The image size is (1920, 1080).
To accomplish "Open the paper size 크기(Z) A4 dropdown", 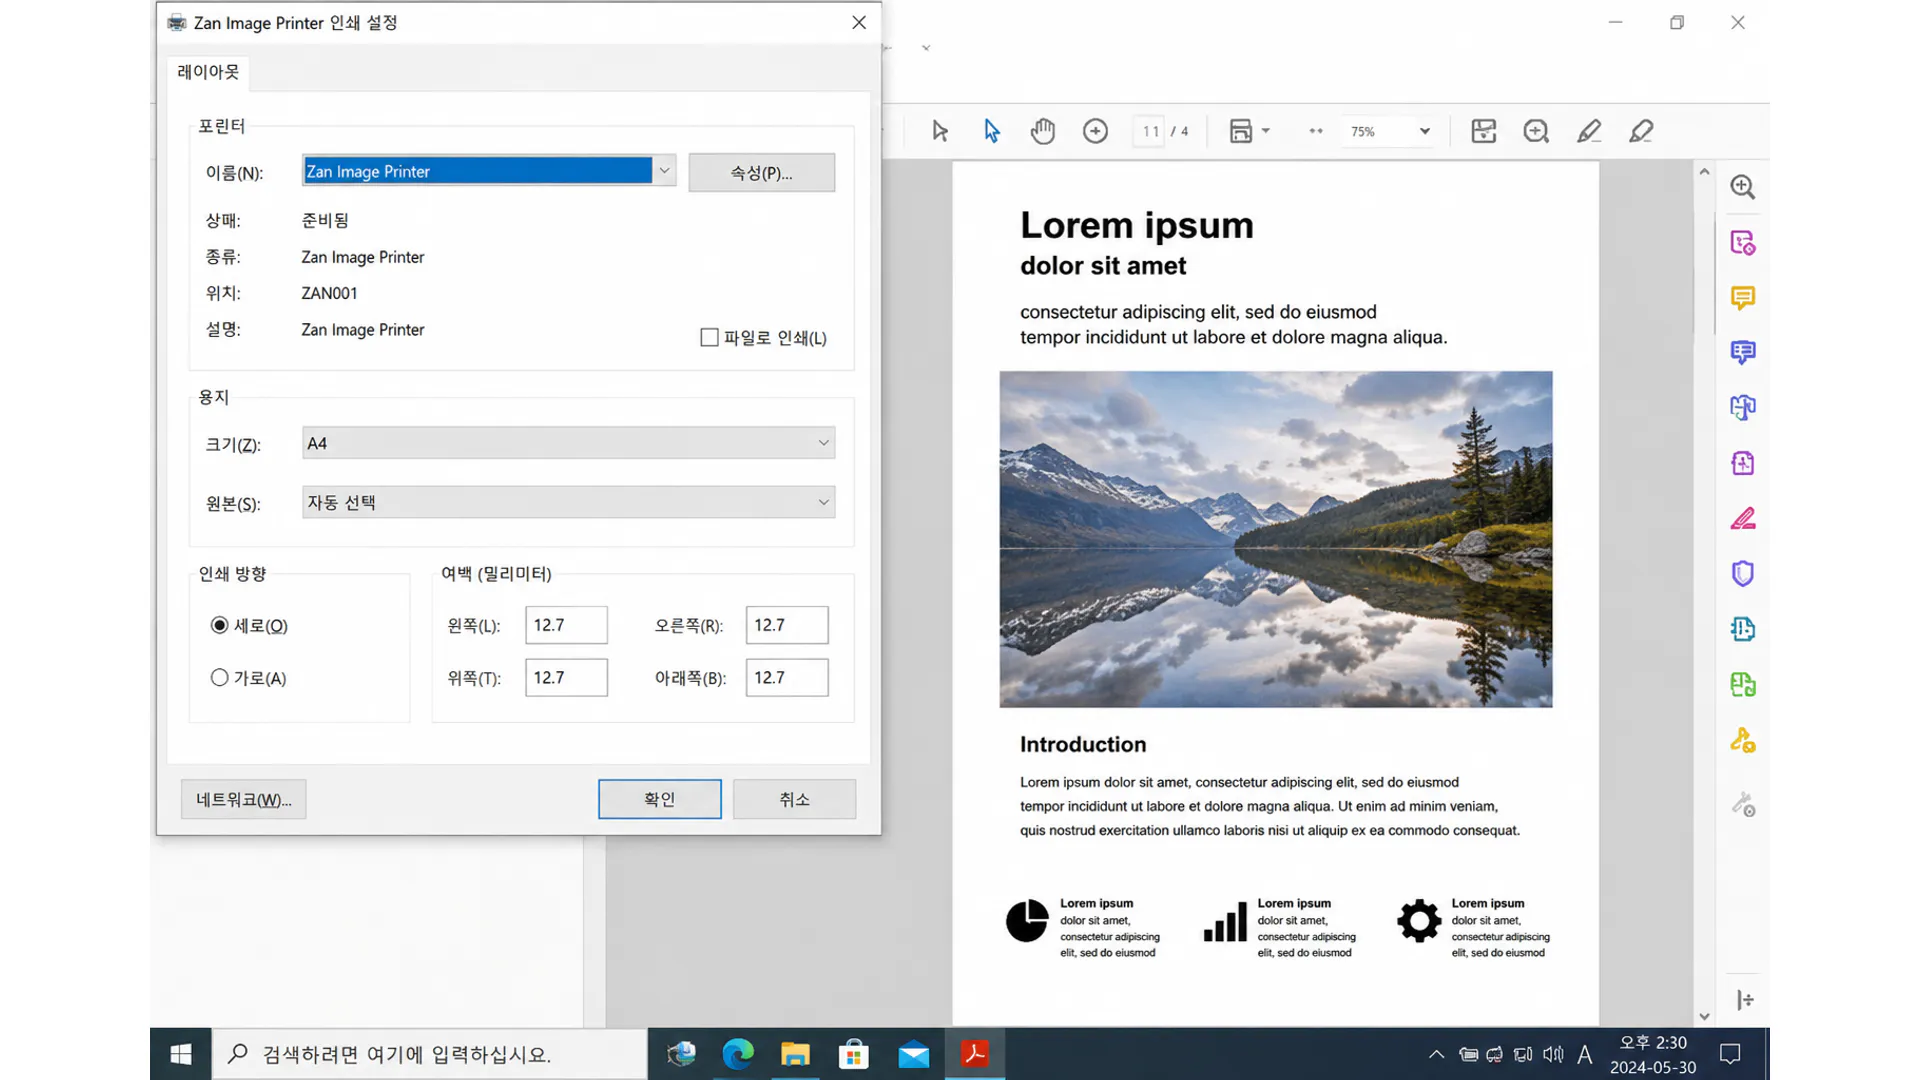I will 568,443.
